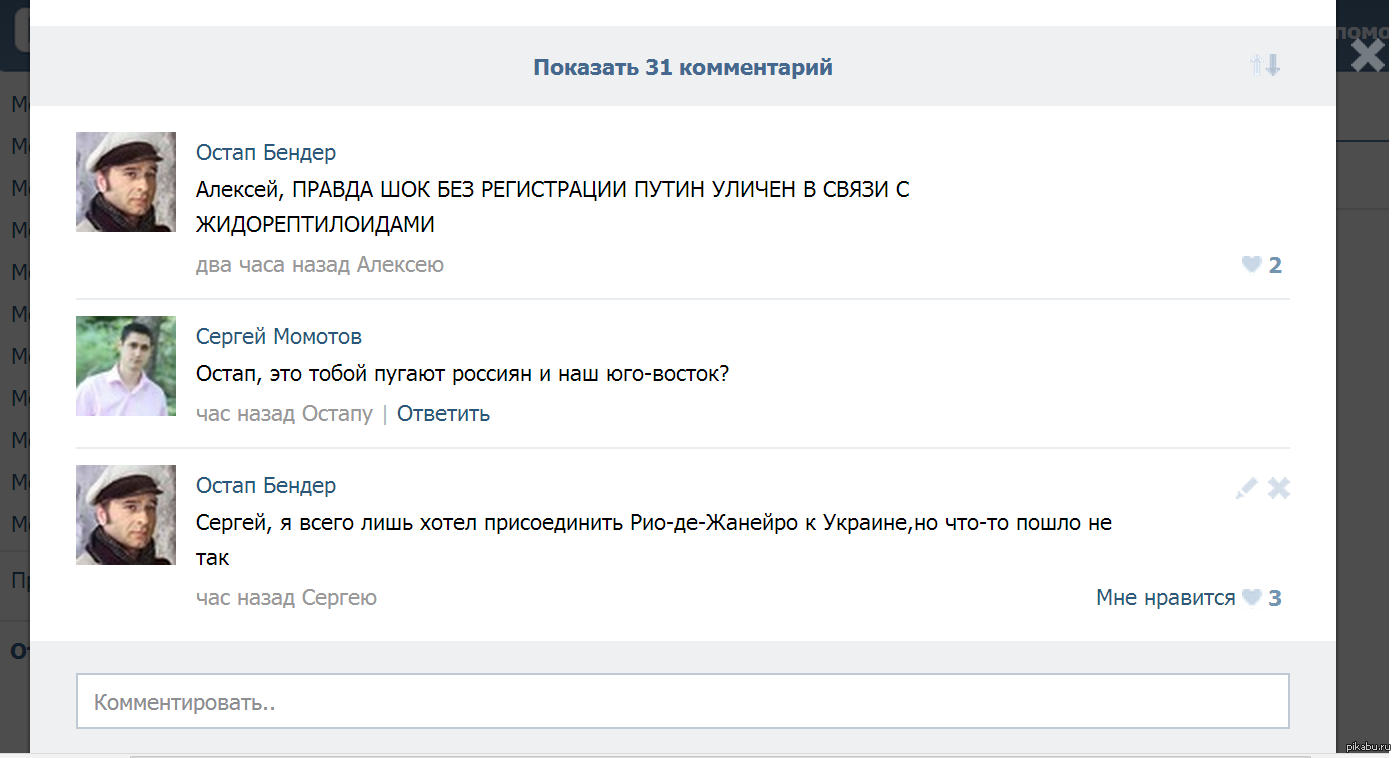Click the comment sort order arrows icon
Viewport: 1396px width, 758px height.
[x=1265, y=66]
